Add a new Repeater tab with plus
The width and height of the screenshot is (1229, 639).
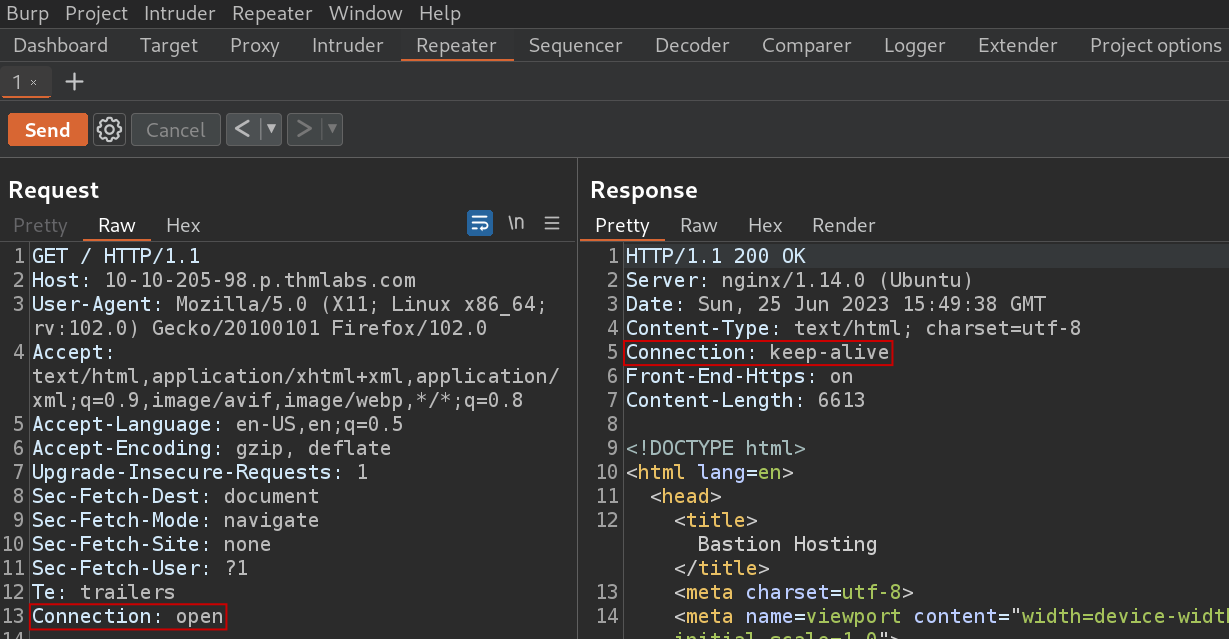pyautogui.click(x=74, y=82)
